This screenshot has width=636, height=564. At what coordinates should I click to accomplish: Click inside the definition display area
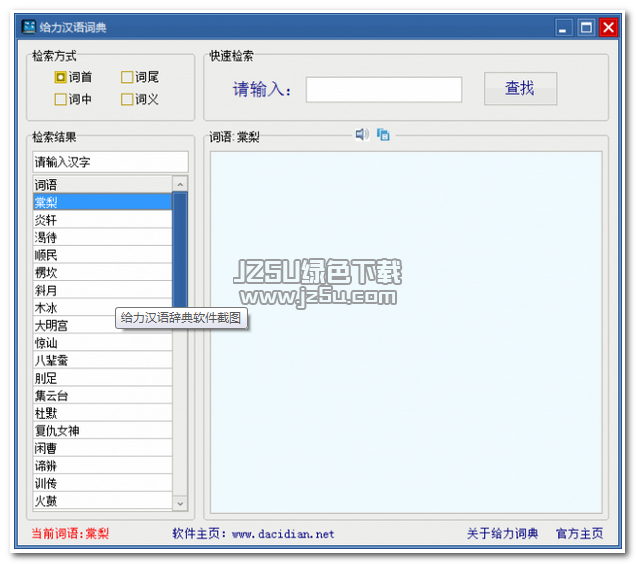(x=406, y=333)
